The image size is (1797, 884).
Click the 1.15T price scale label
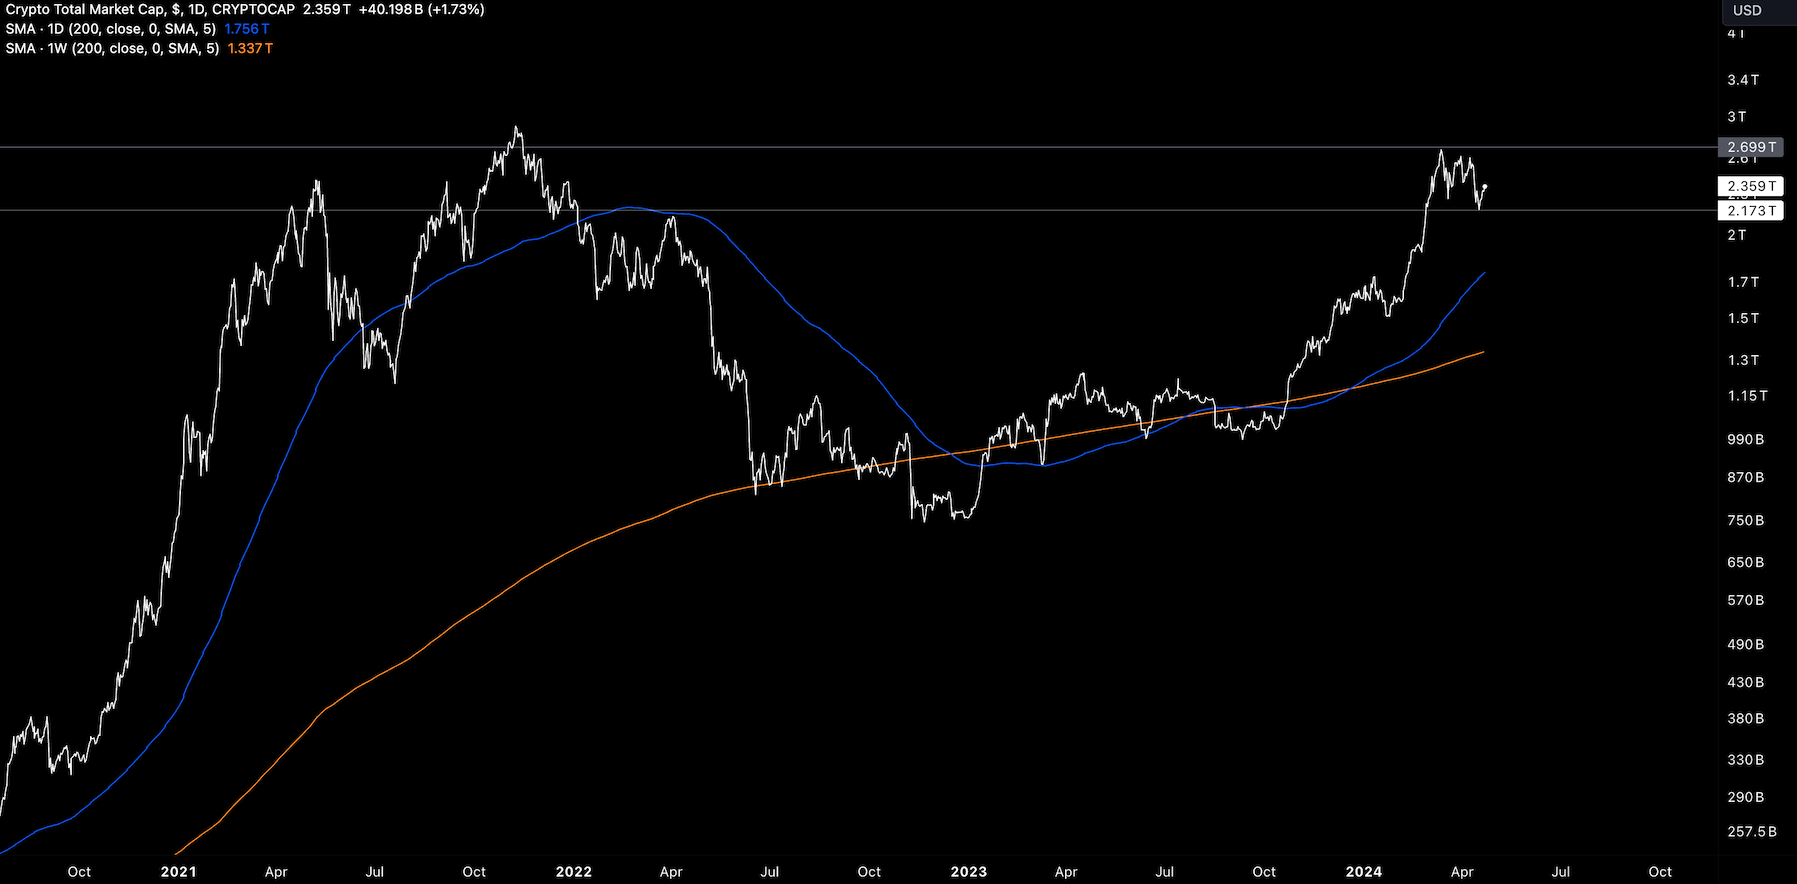coord(1747,396)
